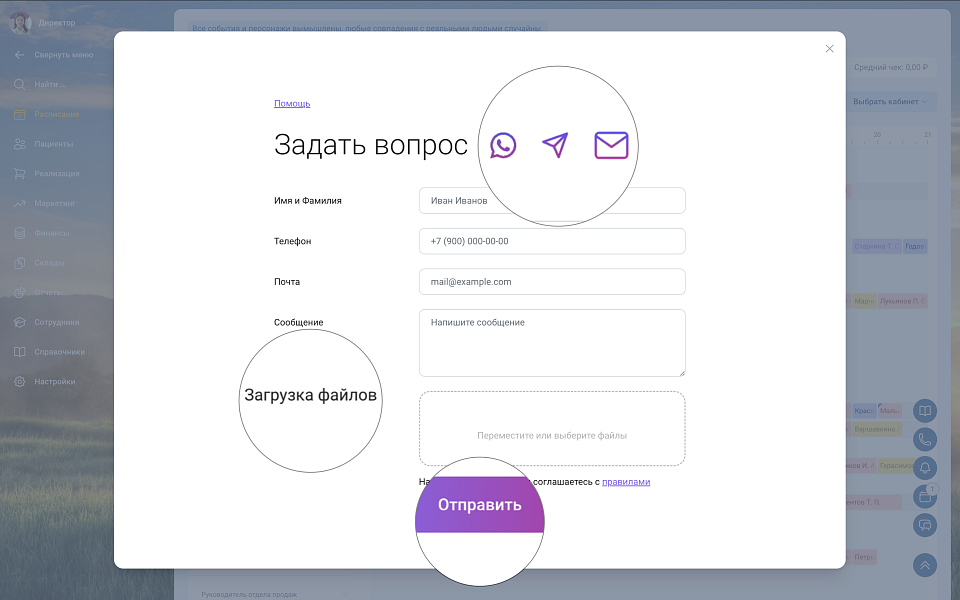Click the Сообщение text area
Screen dimensions: 960x600
pyautogui.click(x=552, y=343)
